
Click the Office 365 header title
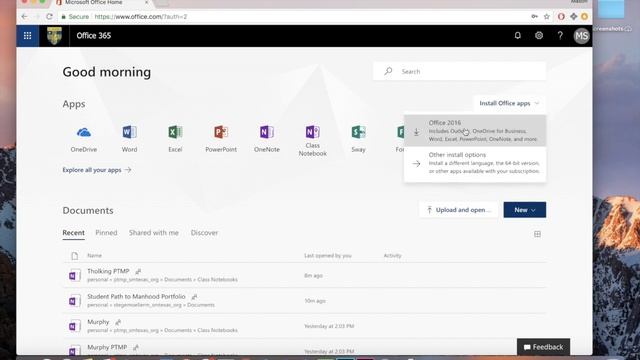(93, 36)
